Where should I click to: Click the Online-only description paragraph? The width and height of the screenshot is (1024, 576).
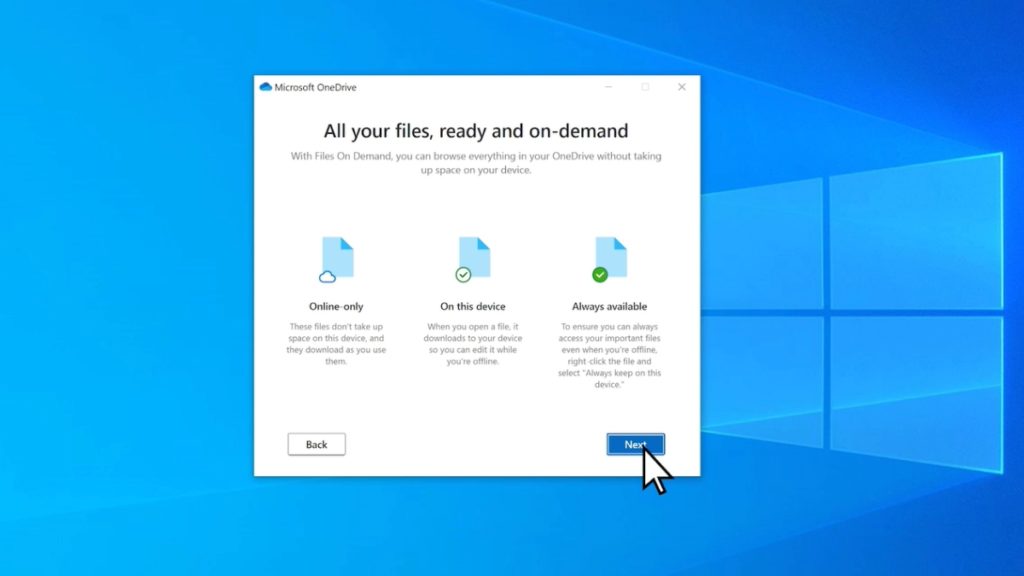click(336, 343)
